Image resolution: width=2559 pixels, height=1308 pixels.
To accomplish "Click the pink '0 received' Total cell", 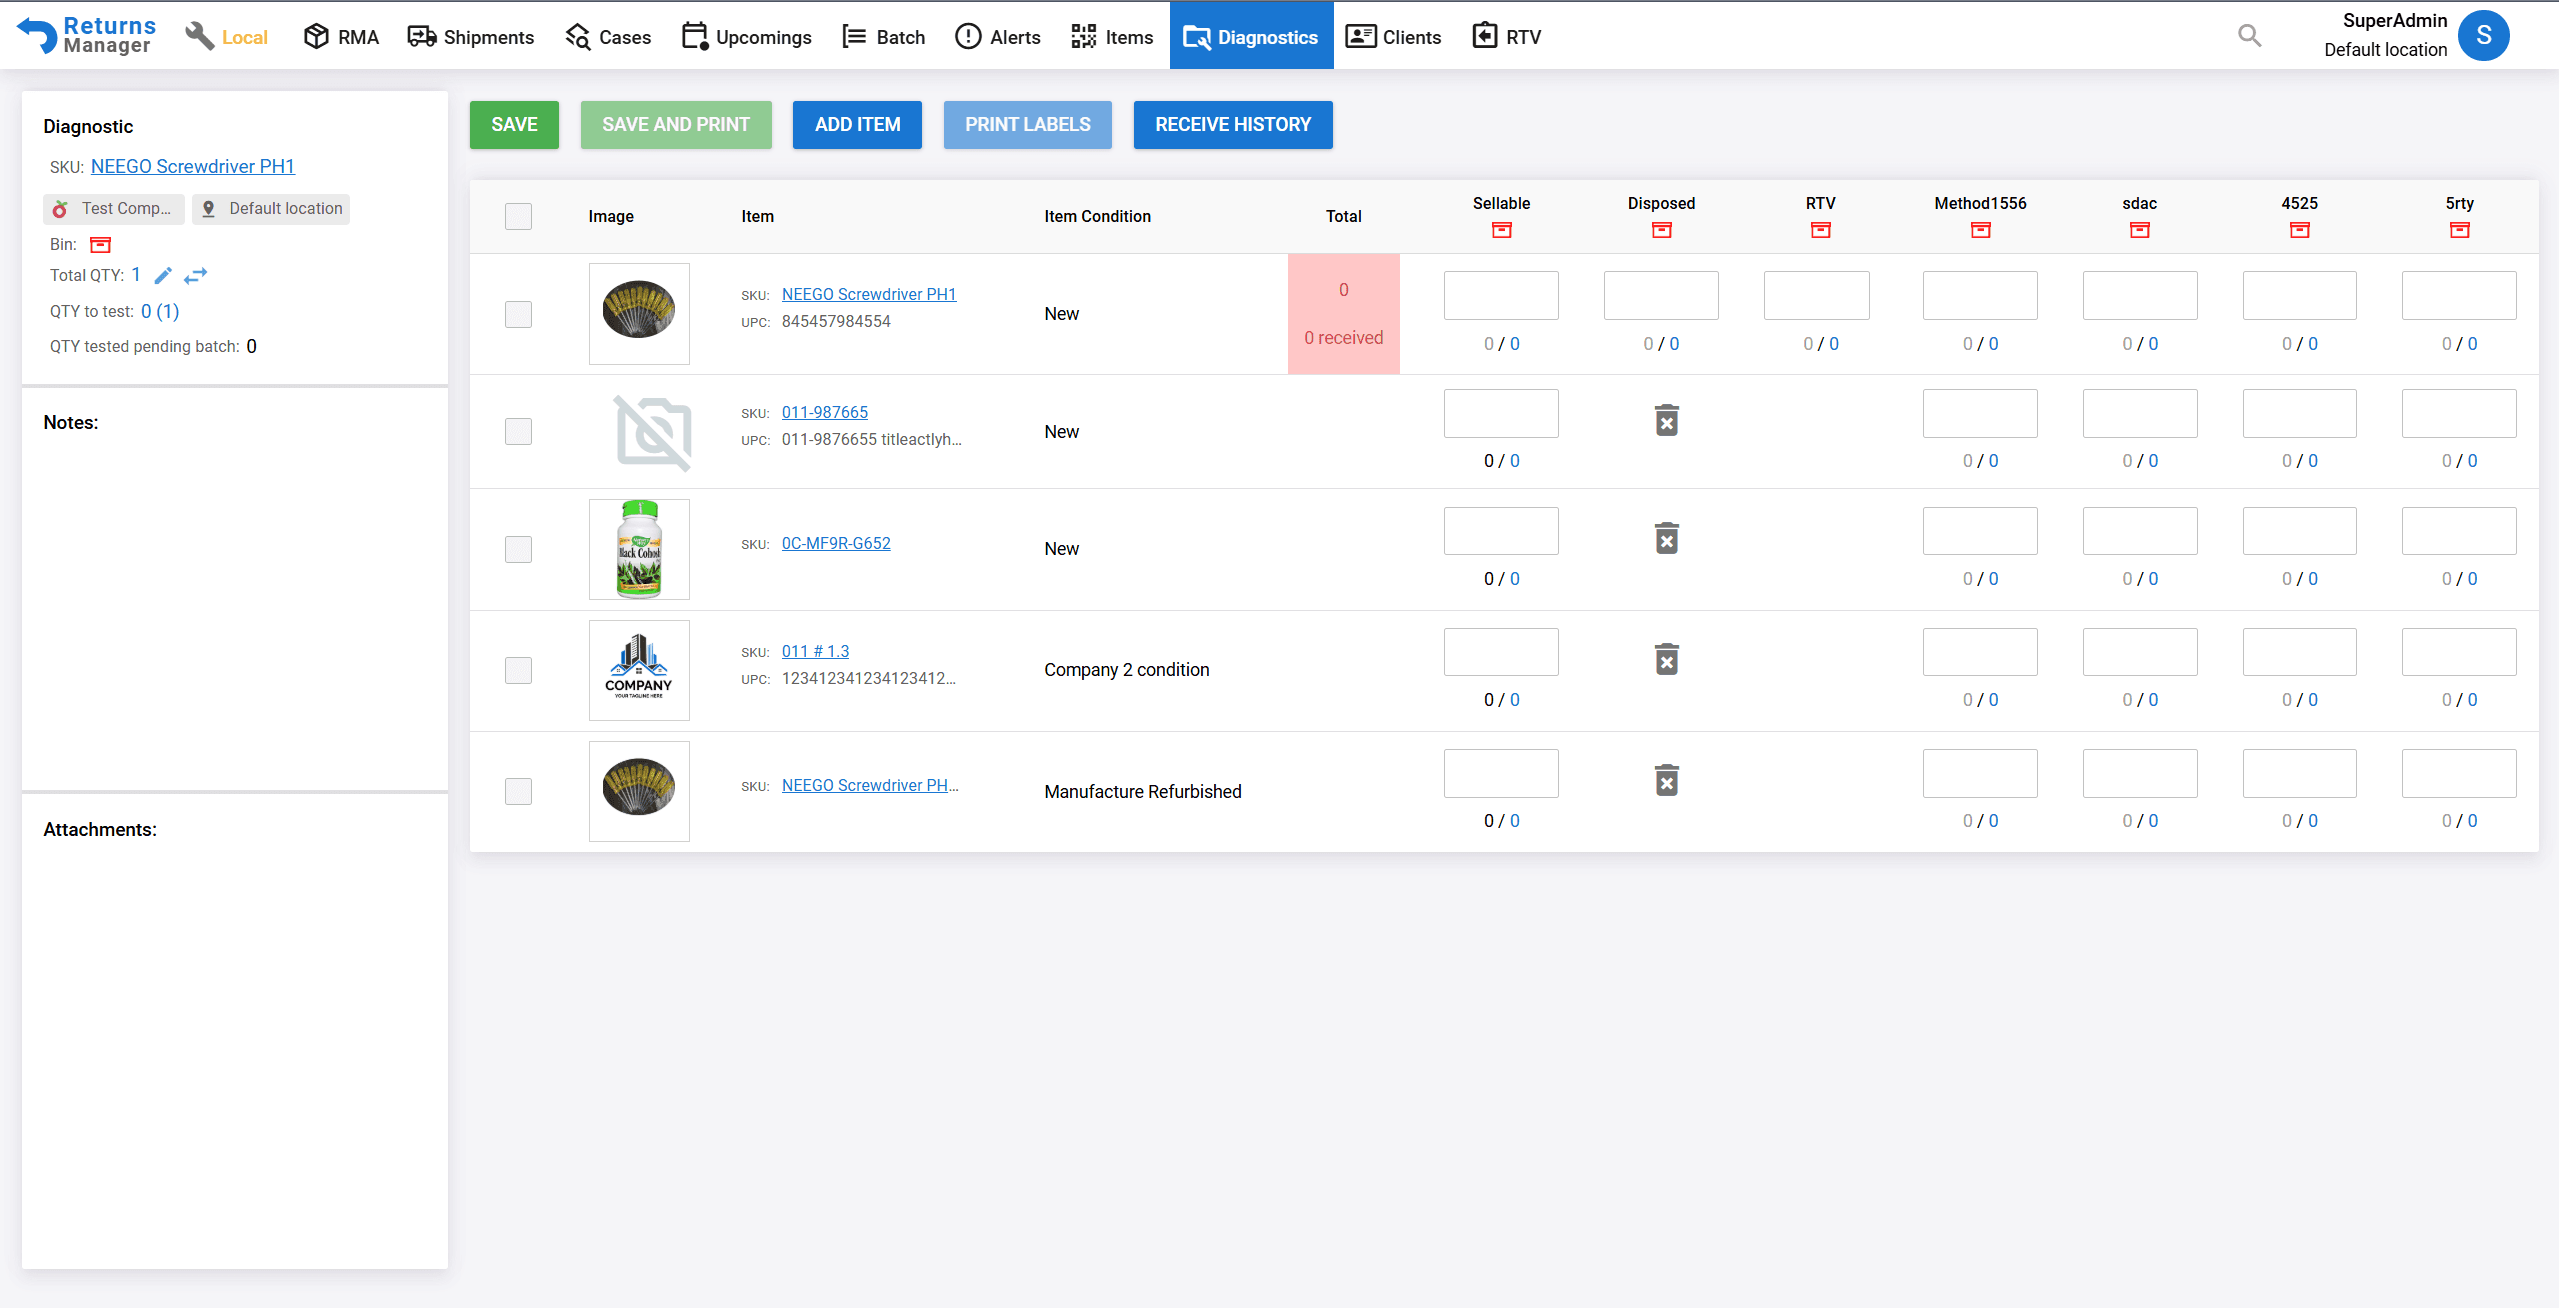I will [1343, 314].
